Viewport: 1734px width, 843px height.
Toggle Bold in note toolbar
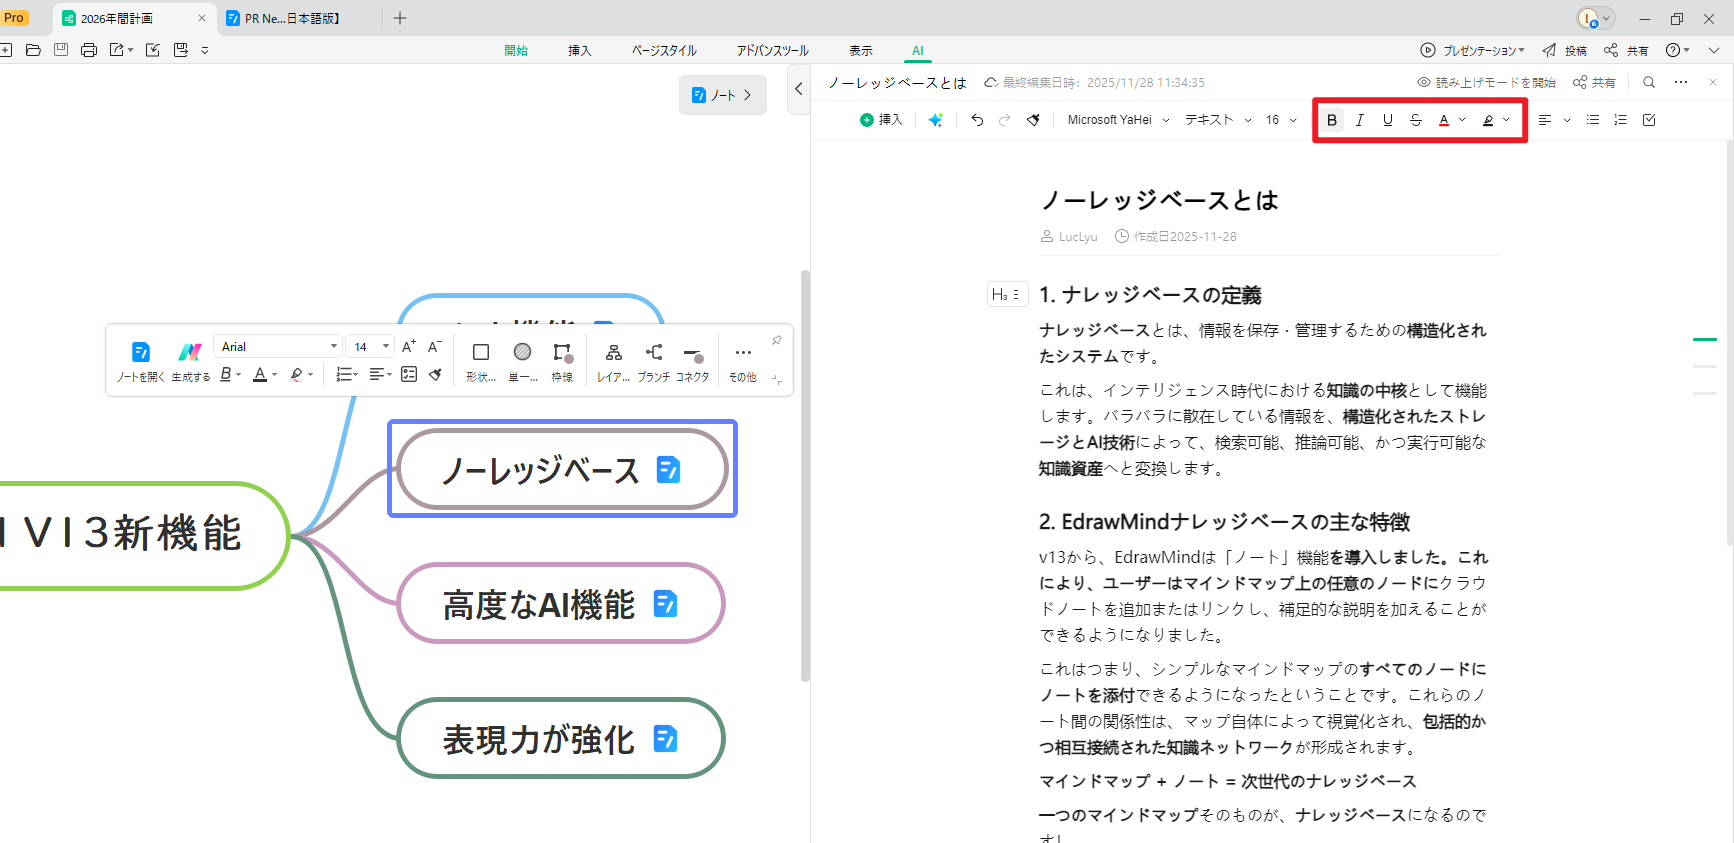click(1332, 120)
